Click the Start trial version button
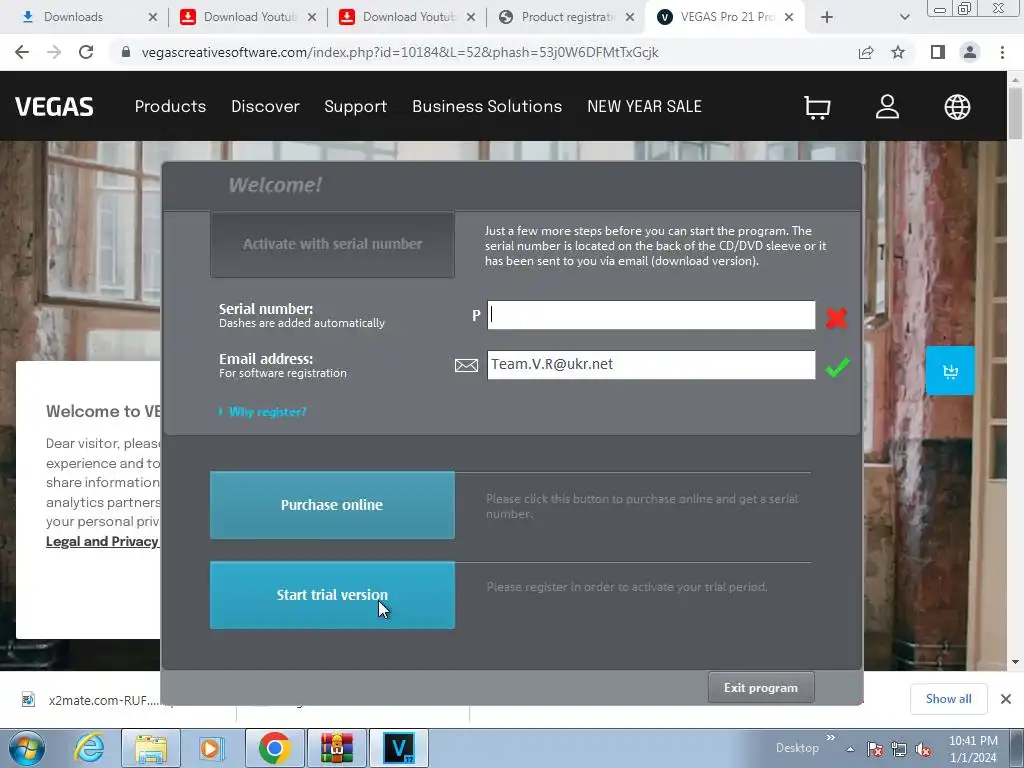Screen dimensions: 1024x768 (x=332, y=595)
